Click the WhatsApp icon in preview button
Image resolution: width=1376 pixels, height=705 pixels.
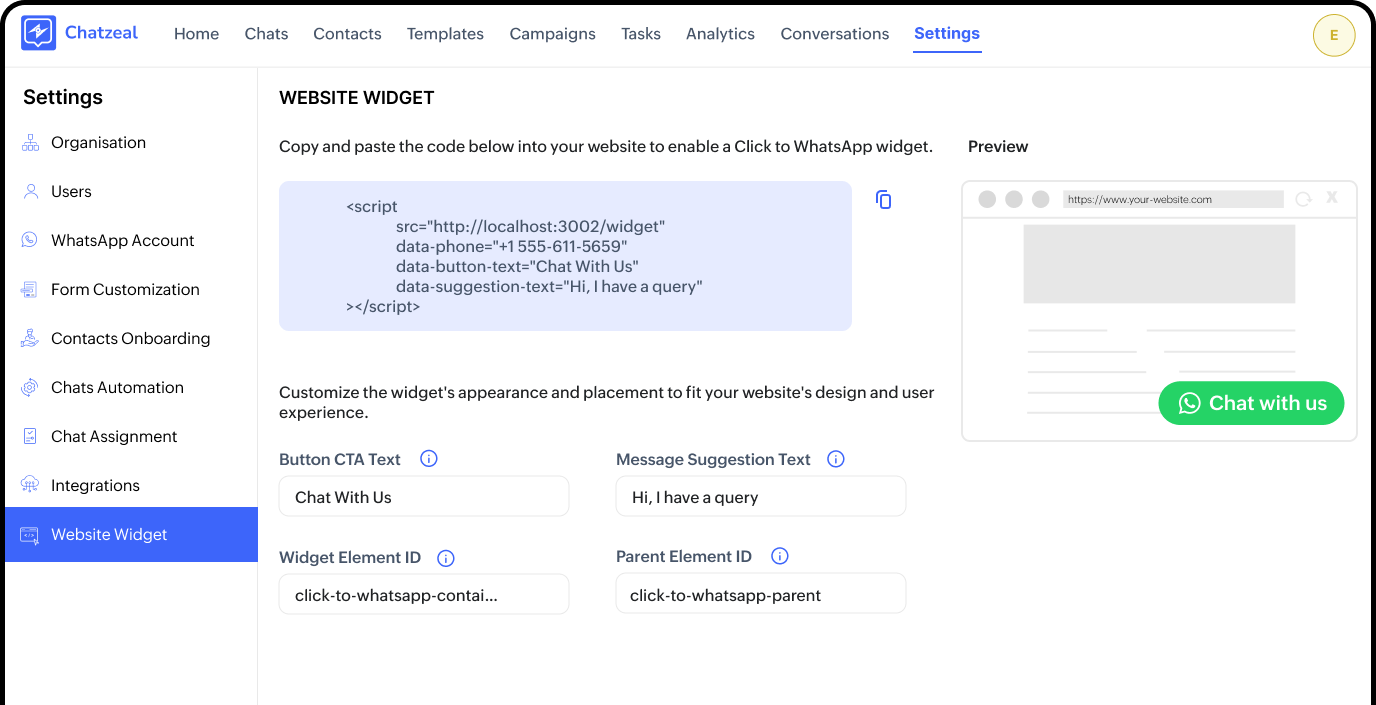[1189, 403]
